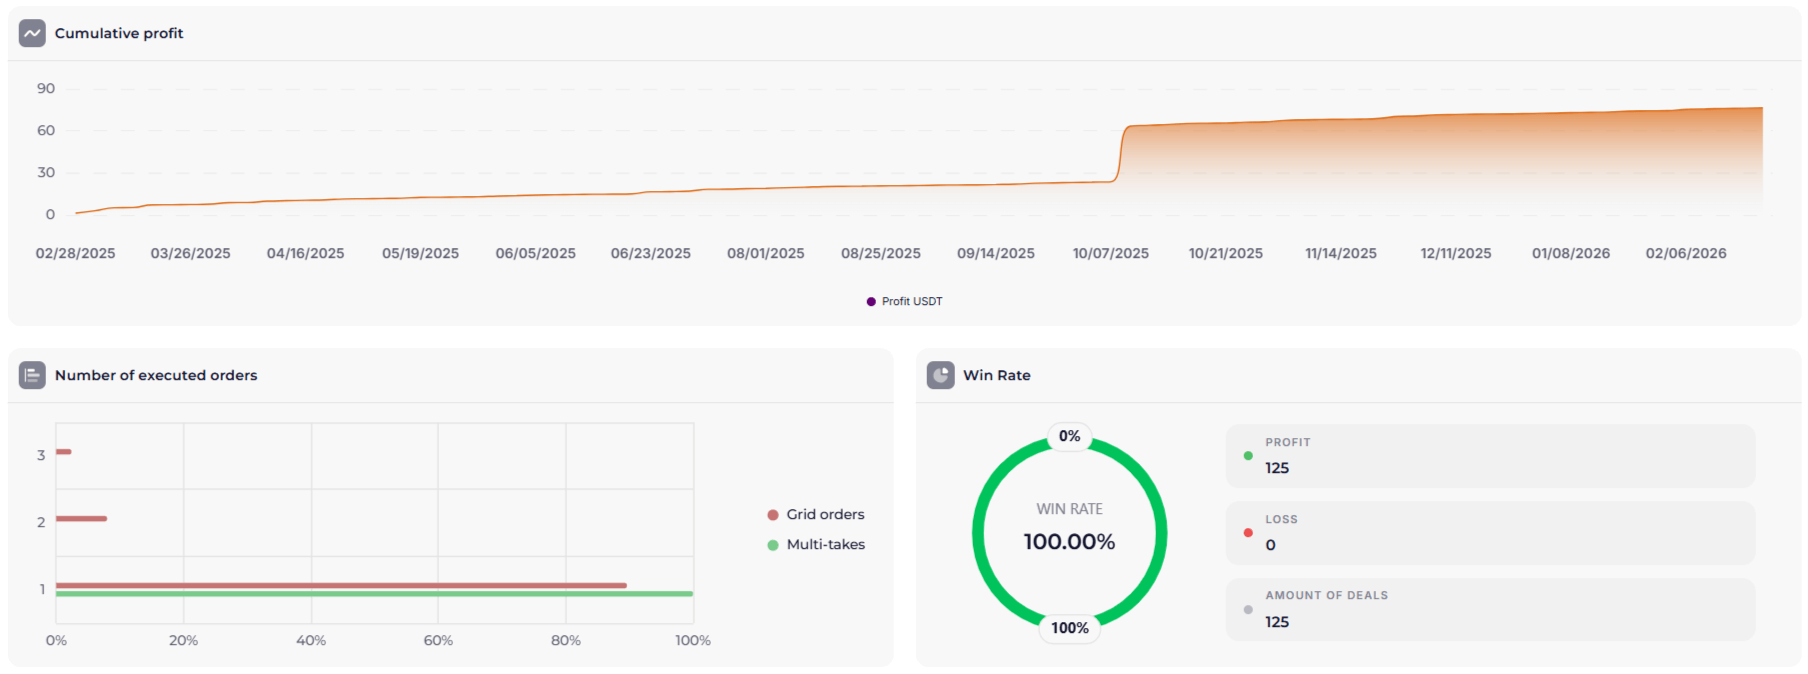Click the green Multi-takes bar at level 1

374,594
